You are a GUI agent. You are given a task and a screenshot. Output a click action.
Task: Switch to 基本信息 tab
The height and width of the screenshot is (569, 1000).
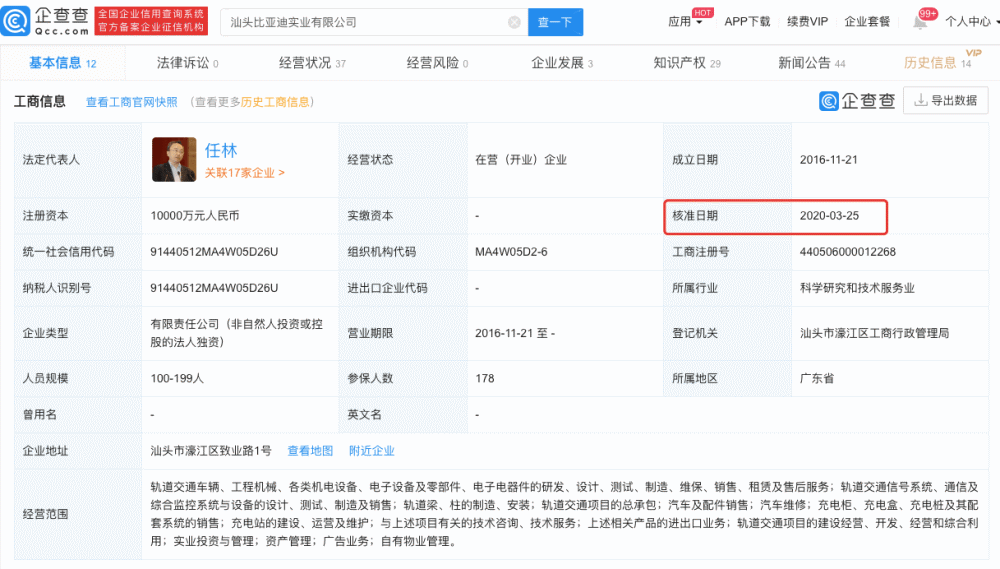[62, 63]
